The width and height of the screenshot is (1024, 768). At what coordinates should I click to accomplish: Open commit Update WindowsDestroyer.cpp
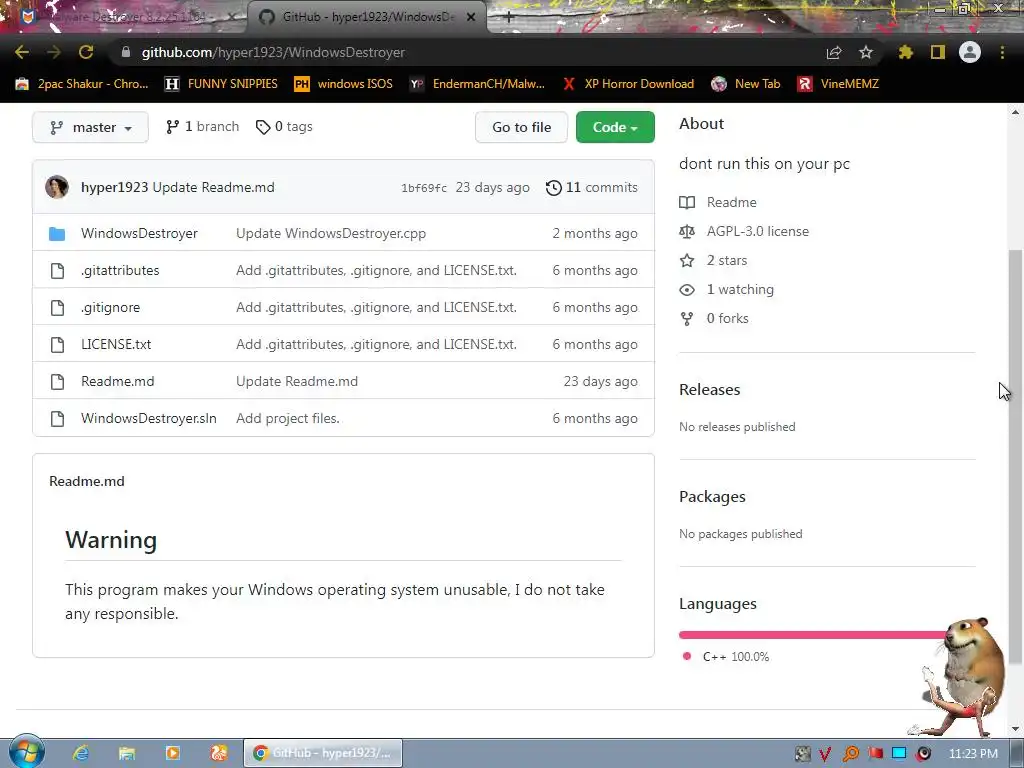coord(331,233)
